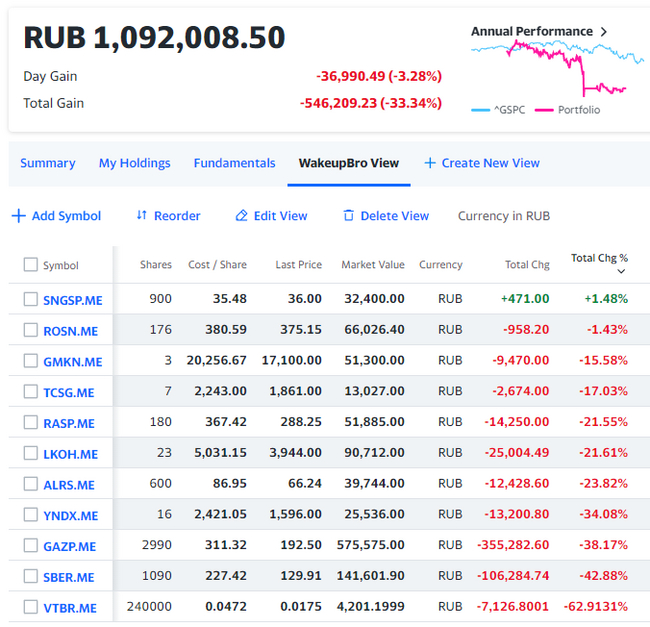Go to the Fundamentals tab
This screenshot has width=650, height=627.
[234, 163]
